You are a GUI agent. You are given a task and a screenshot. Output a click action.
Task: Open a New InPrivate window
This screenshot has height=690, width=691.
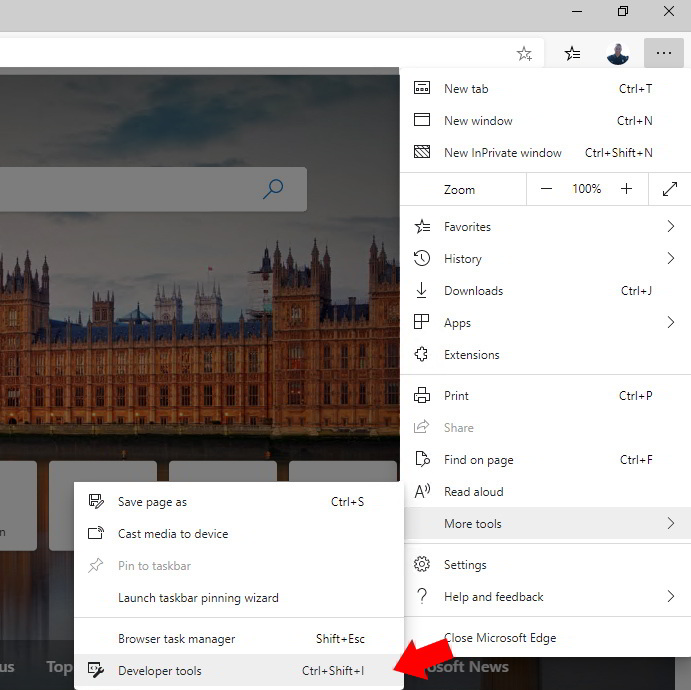click(545, 152)
